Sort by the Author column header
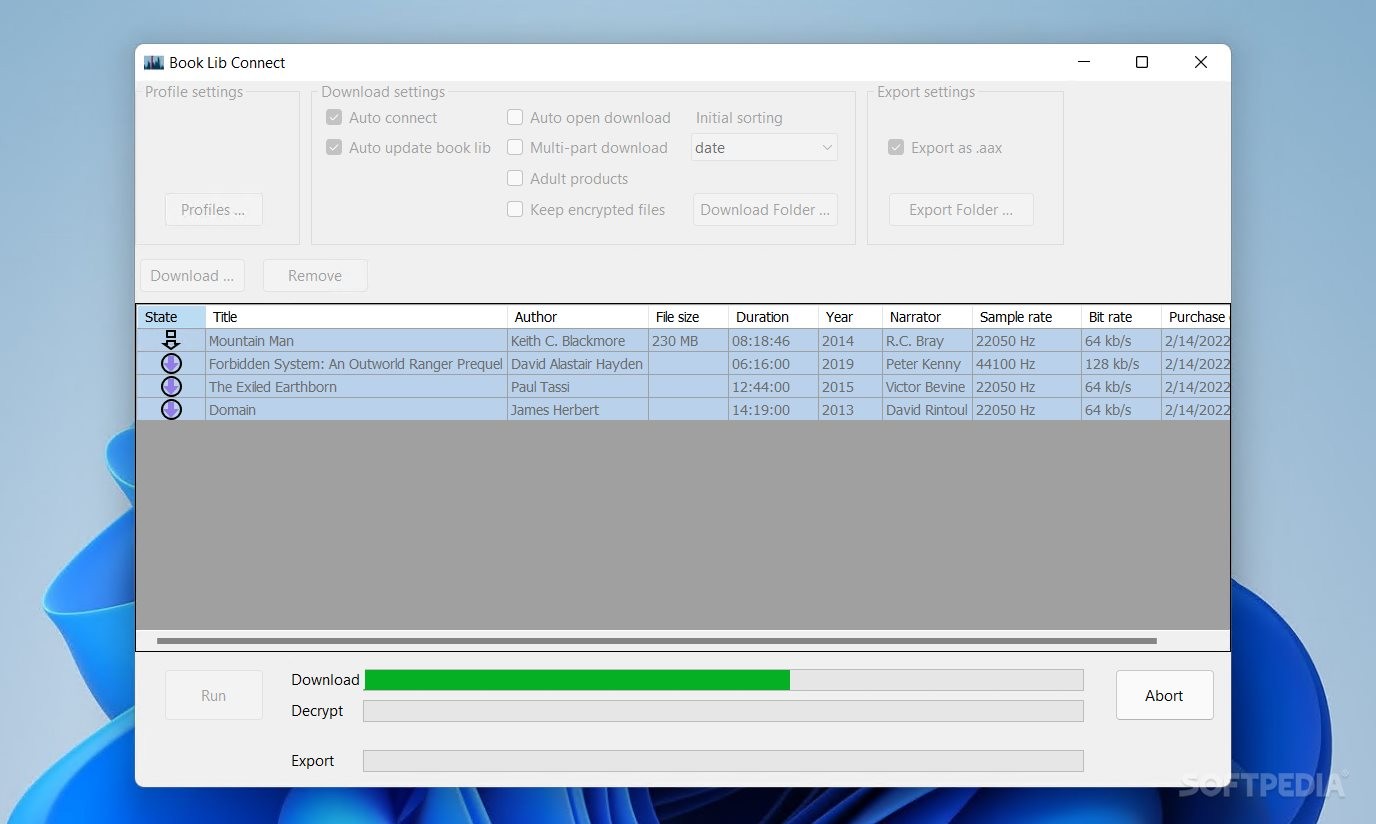Screen dimensions: 1376x824 point(577,317)
